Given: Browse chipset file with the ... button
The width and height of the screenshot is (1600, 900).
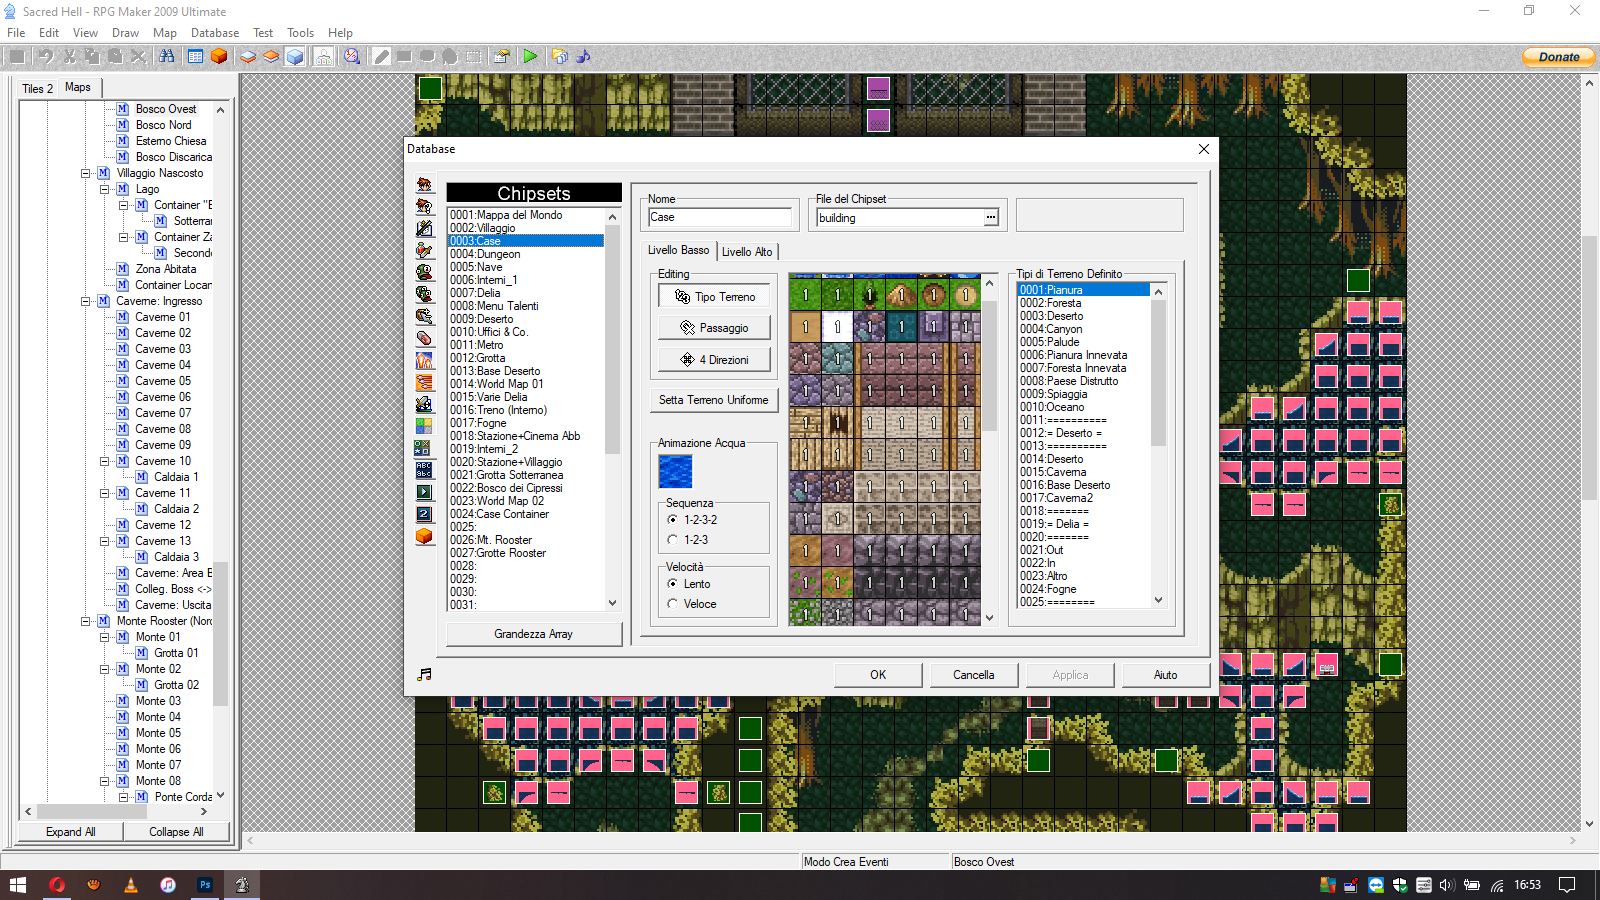Looking at the screenshot, I should tap(991, 218).
